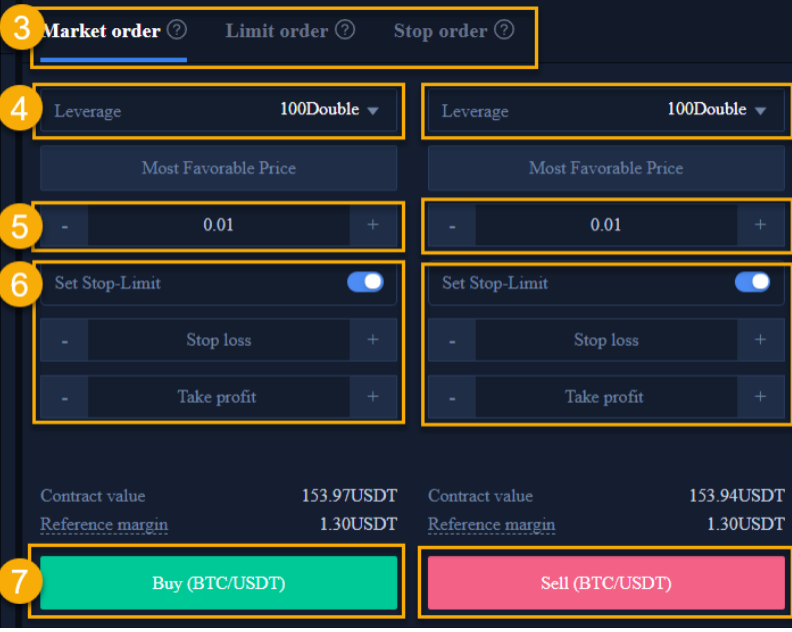Click sell-side Stop loss input field
This screenshot has height=632, width=792.
[606, 339]
